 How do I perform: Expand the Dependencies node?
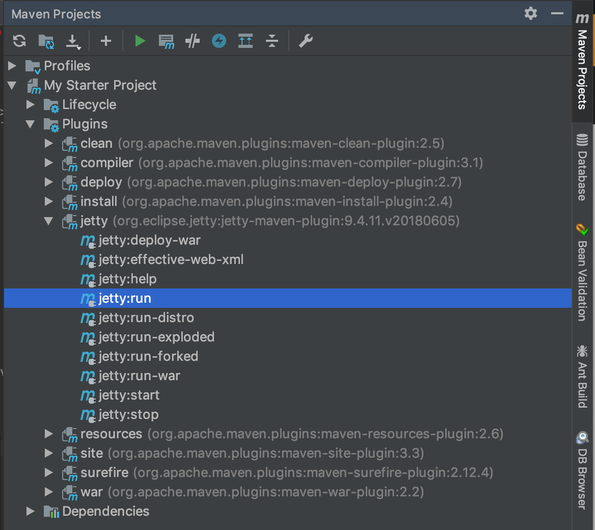pos(30,511)
